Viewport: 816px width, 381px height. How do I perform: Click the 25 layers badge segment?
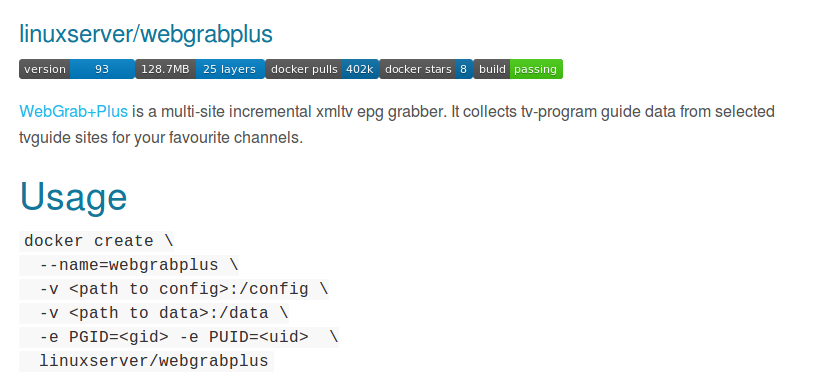tap(230, 69)
